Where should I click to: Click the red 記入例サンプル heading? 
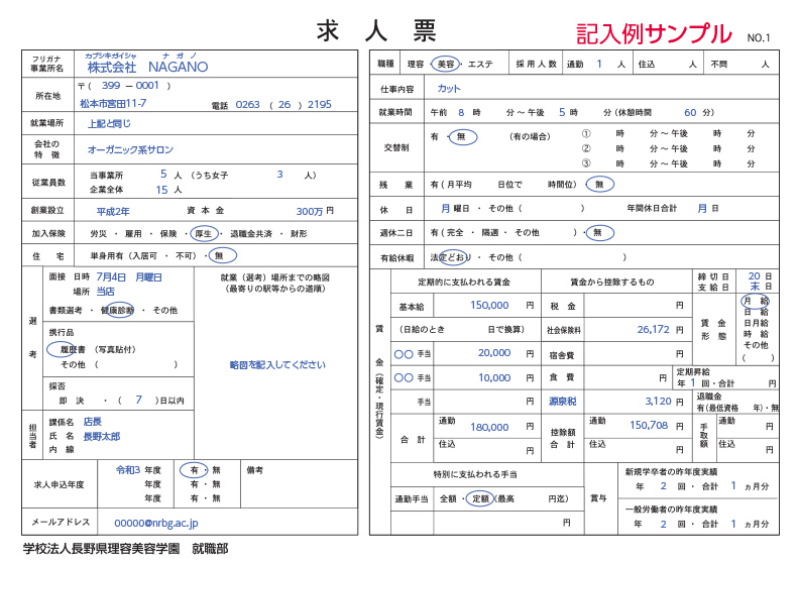pyautogui.click(x=653, y=34)
